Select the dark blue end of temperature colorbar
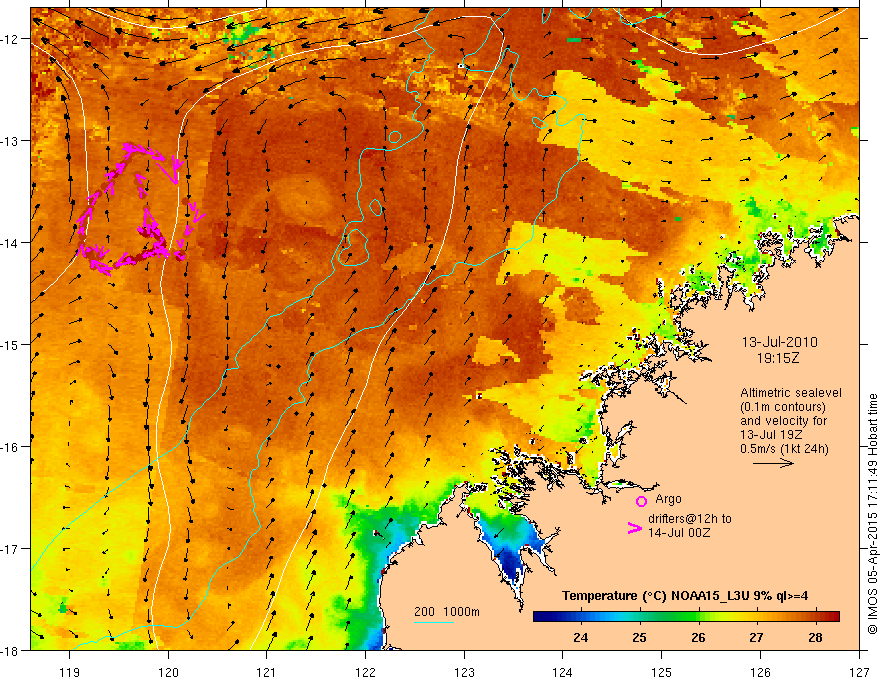 [x=542, y=617]
